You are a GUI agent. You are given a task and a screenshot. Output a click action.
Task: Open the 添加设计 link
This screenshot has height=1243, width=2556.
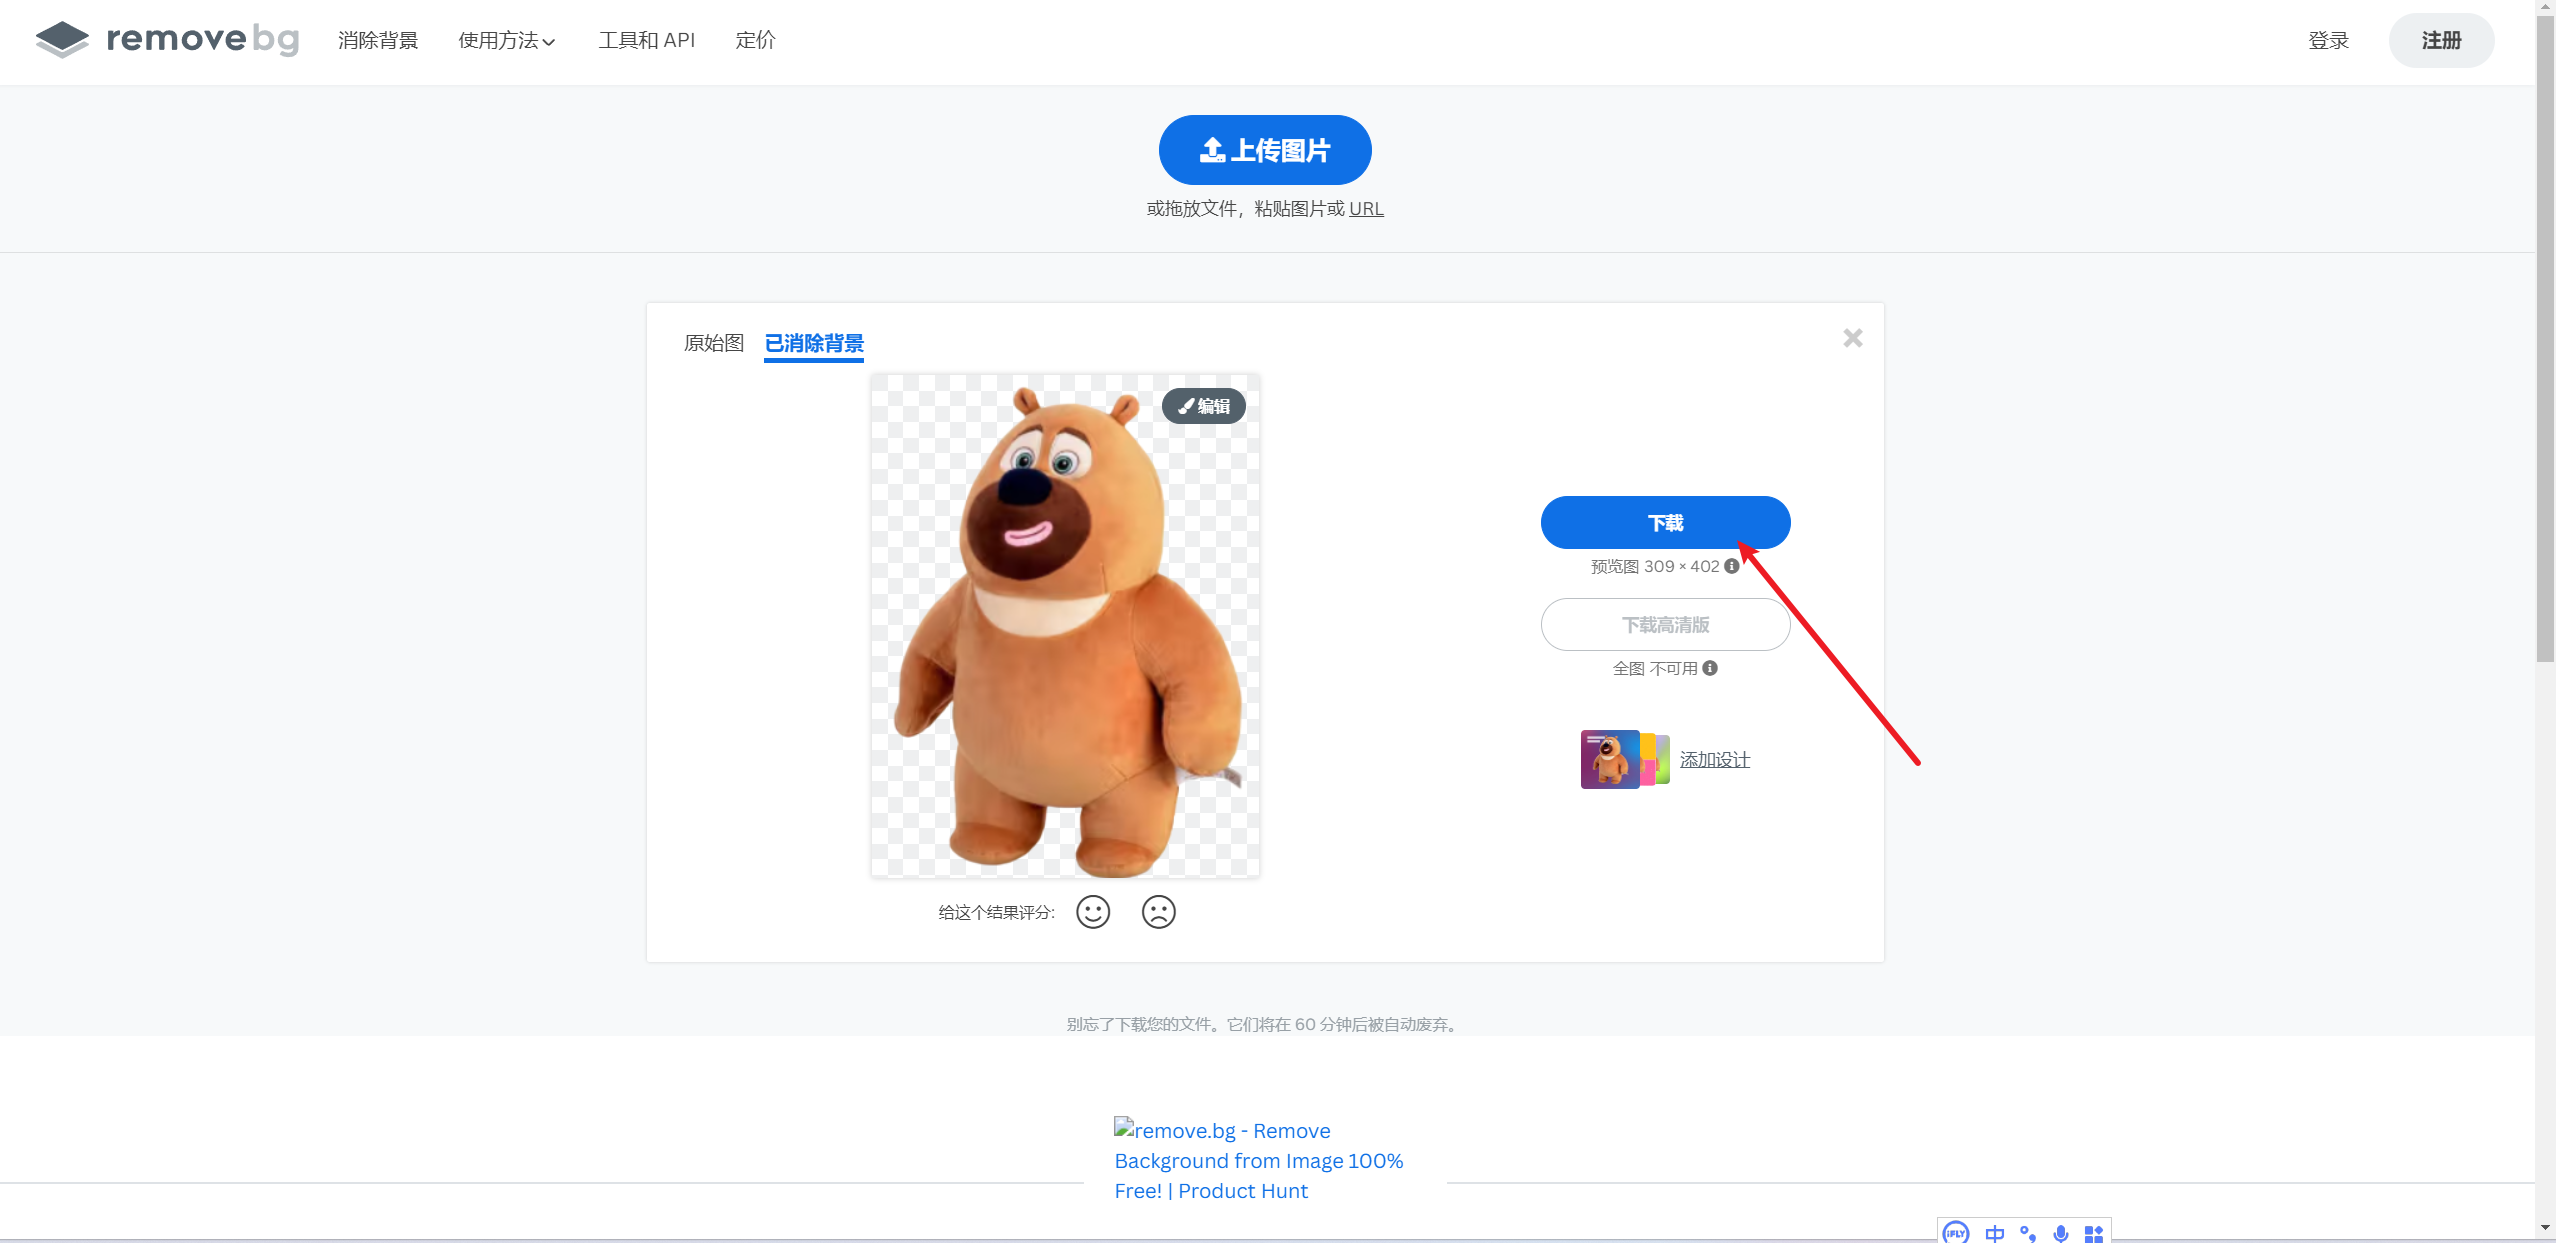1714,759
